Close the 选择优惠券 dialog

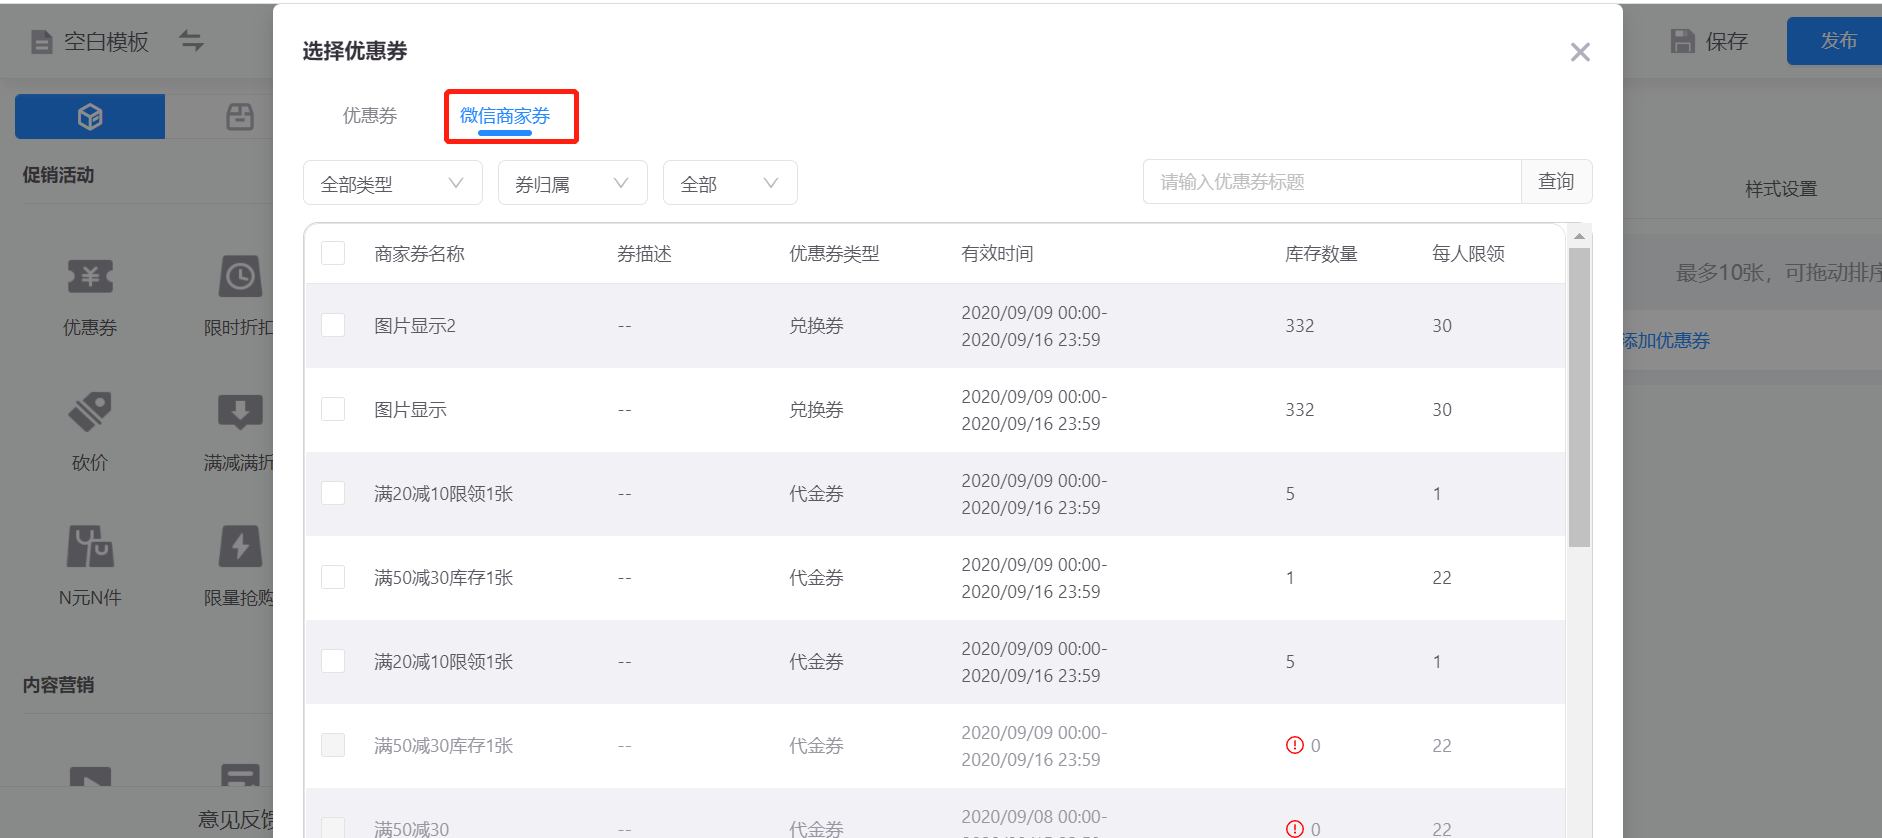click(1580, 52)
